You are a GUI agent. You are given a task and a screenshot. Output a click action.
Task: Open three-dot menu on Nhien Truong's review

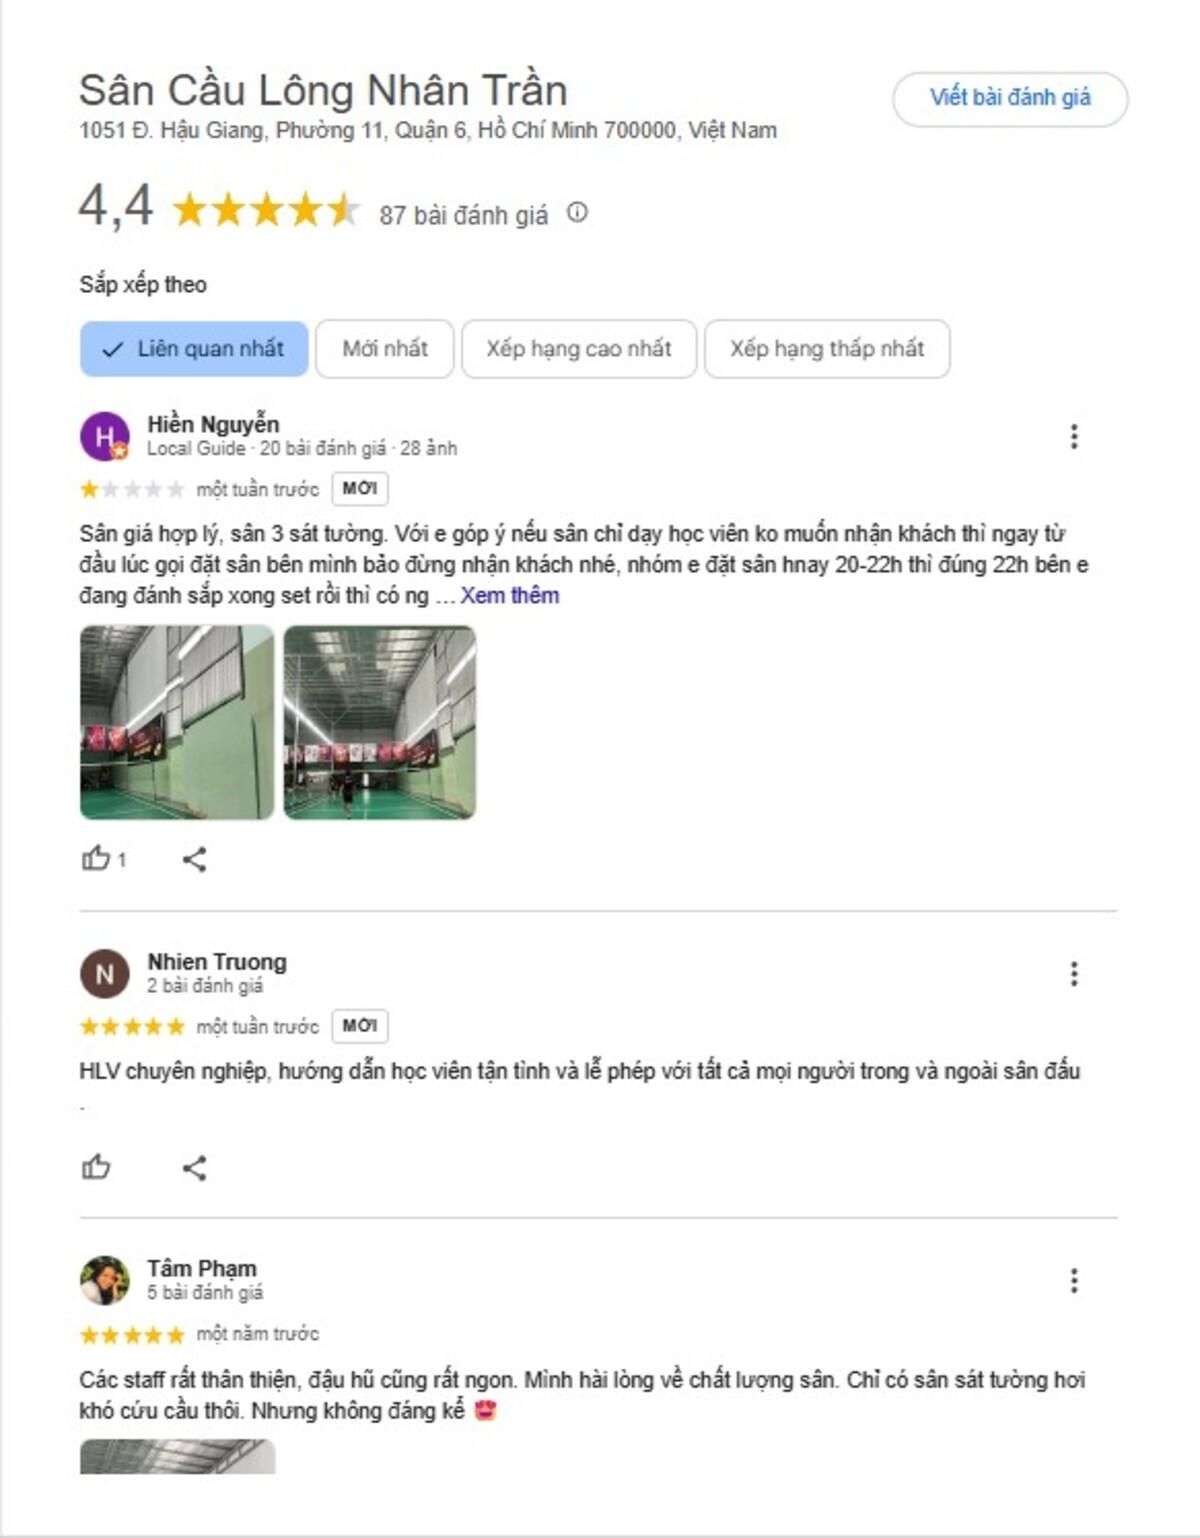click(x=1074, y=973)
